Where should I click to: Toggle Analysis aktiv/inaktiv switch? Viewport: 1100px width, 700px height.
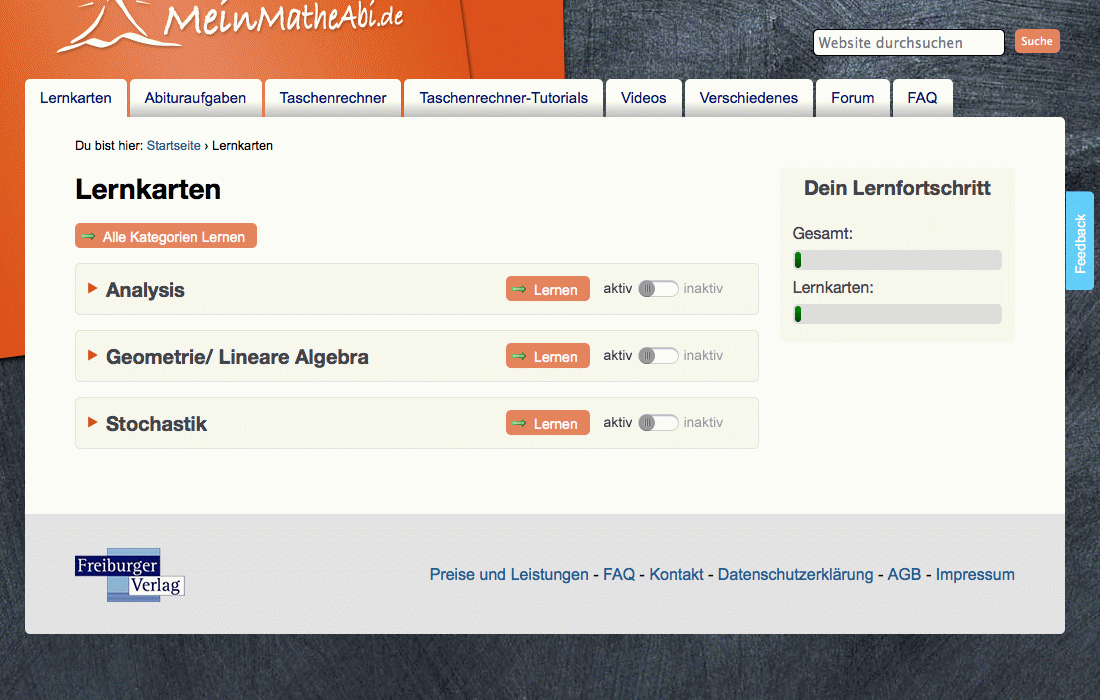(658, 289)
